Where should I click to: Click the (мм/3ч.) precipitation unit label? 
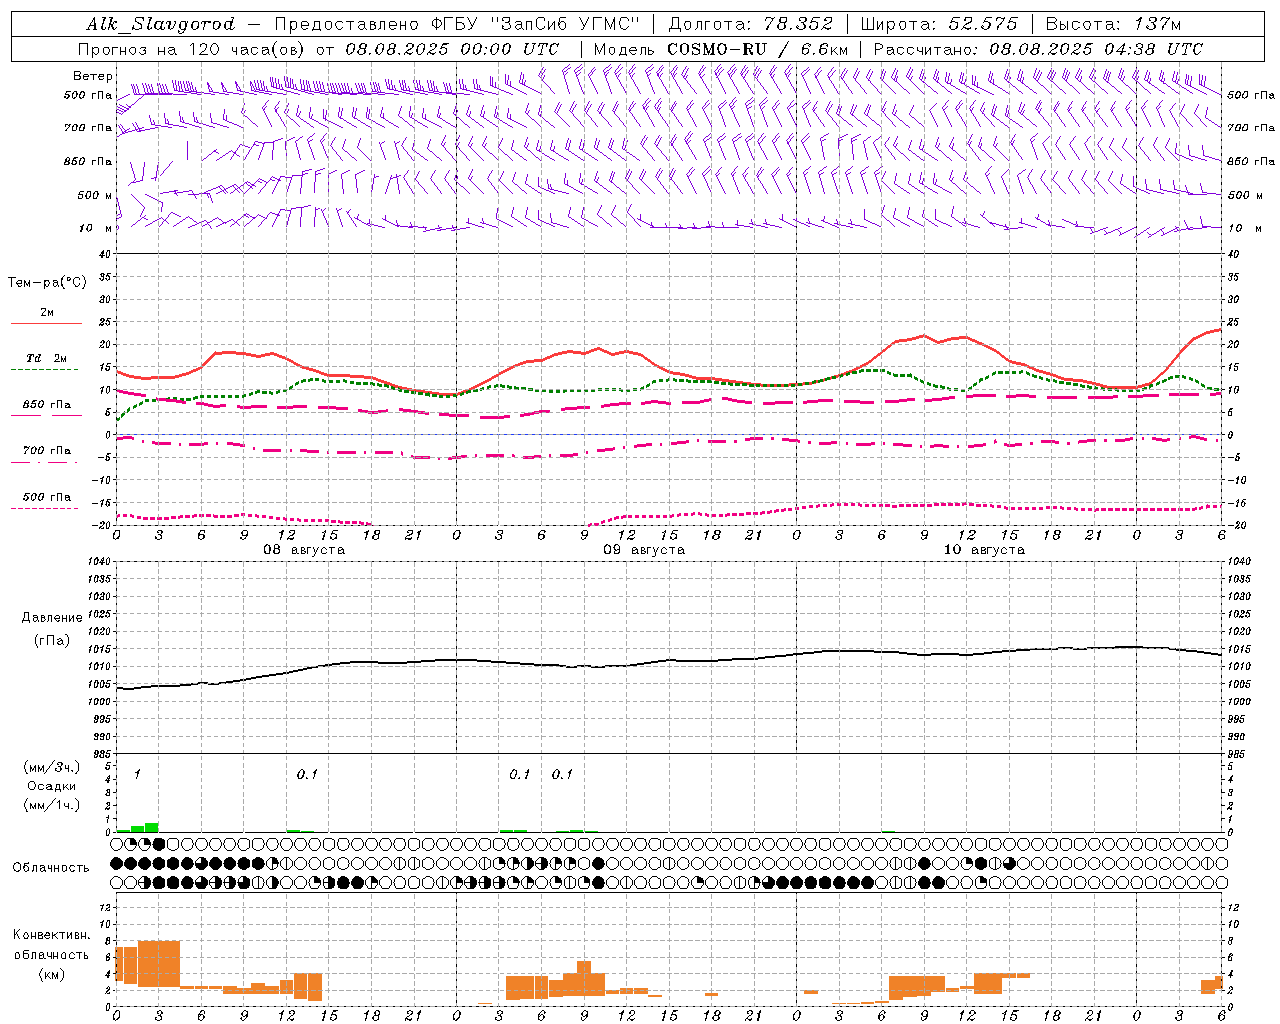click(x=51, y=767)
